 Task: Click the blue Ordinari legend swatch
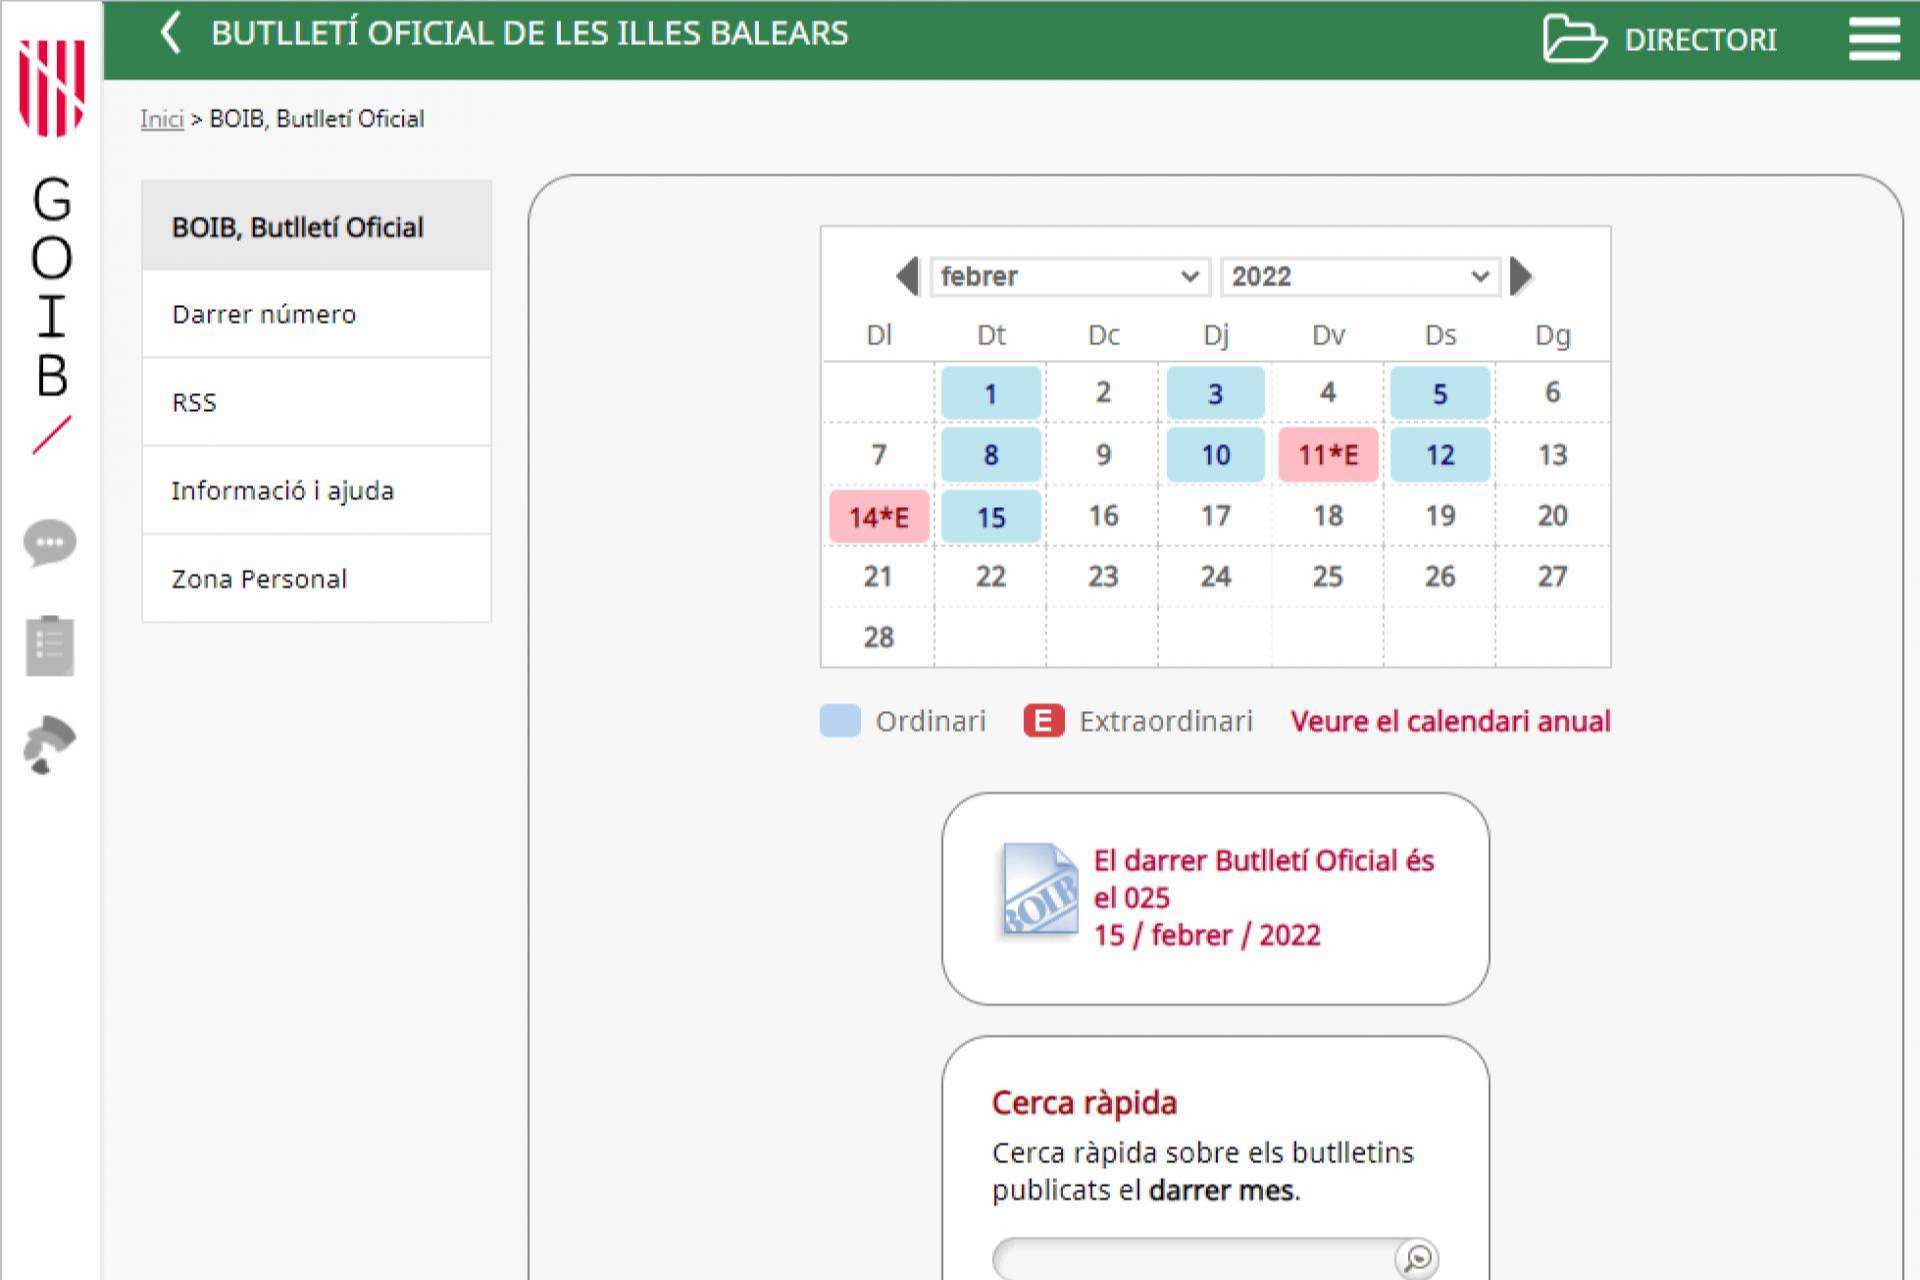click(840, 721)
